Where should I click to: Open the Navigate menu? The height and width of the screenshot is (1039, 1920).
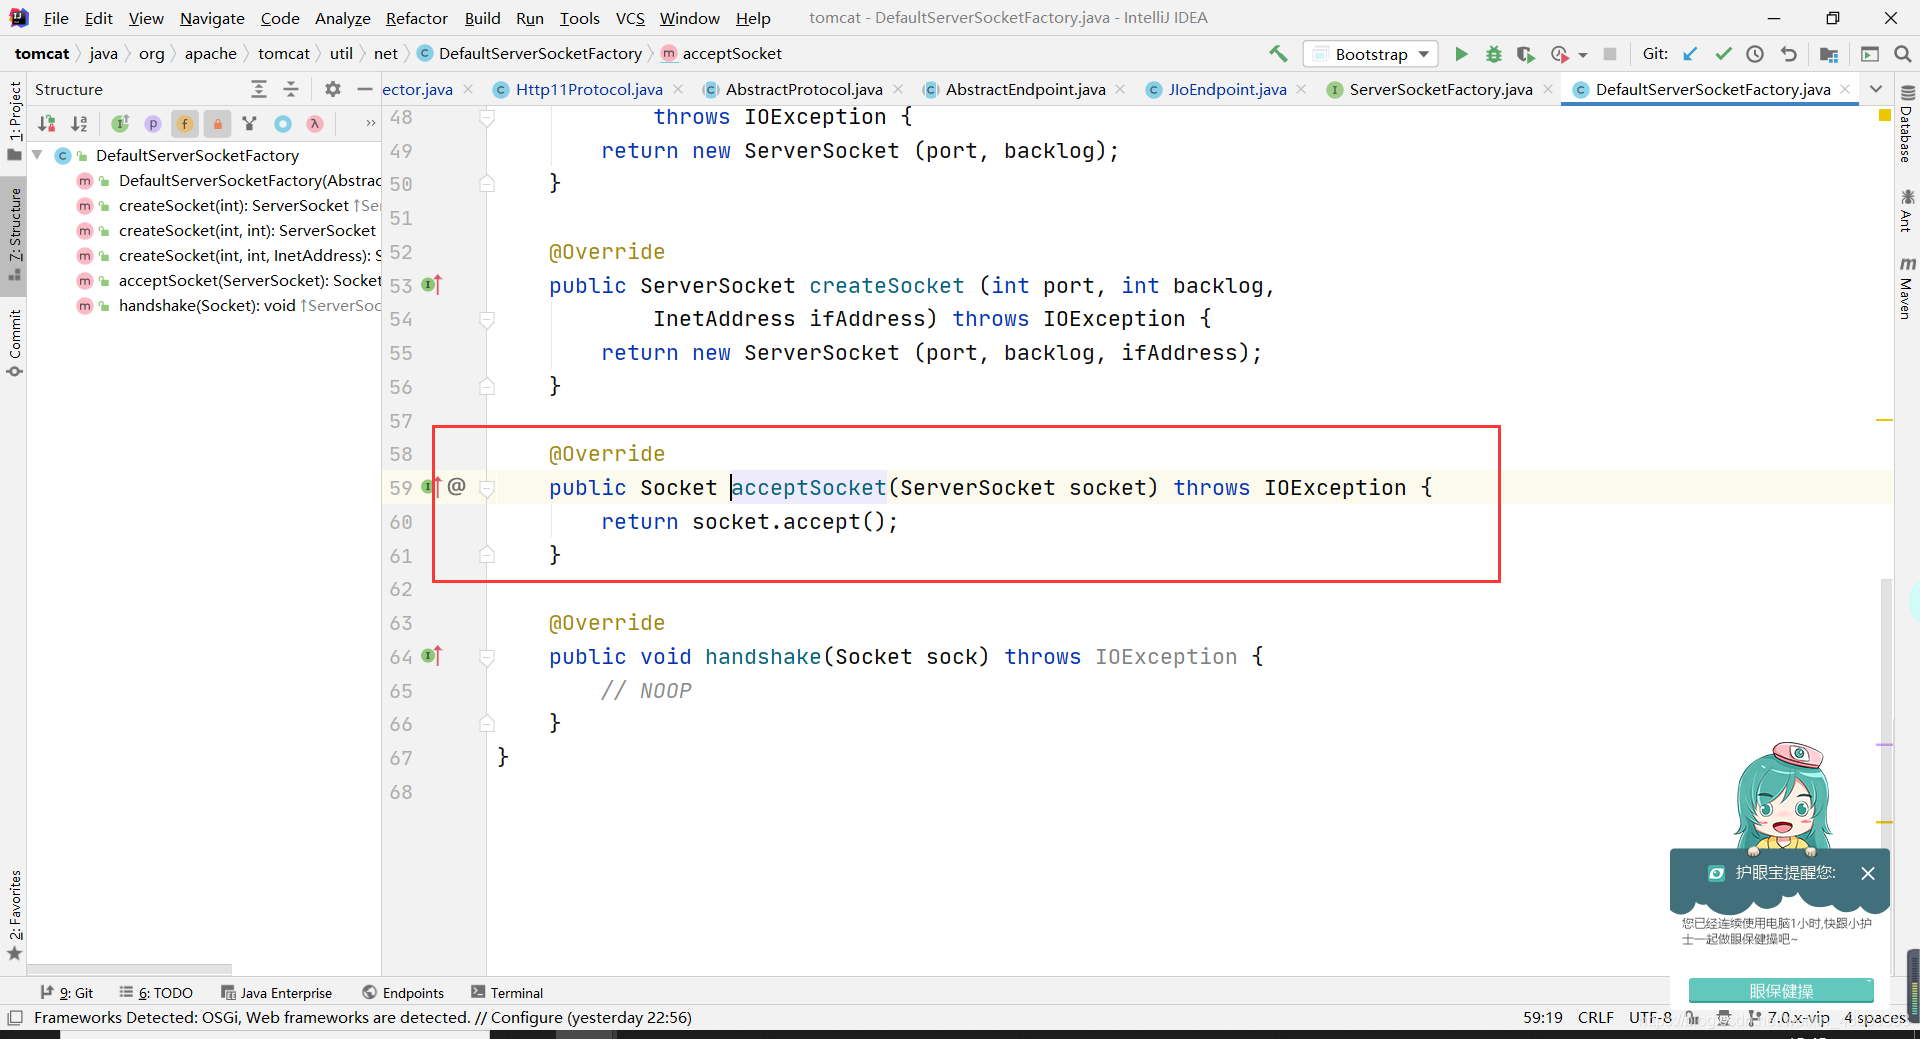pyautogui.click(x=212, y=18)
